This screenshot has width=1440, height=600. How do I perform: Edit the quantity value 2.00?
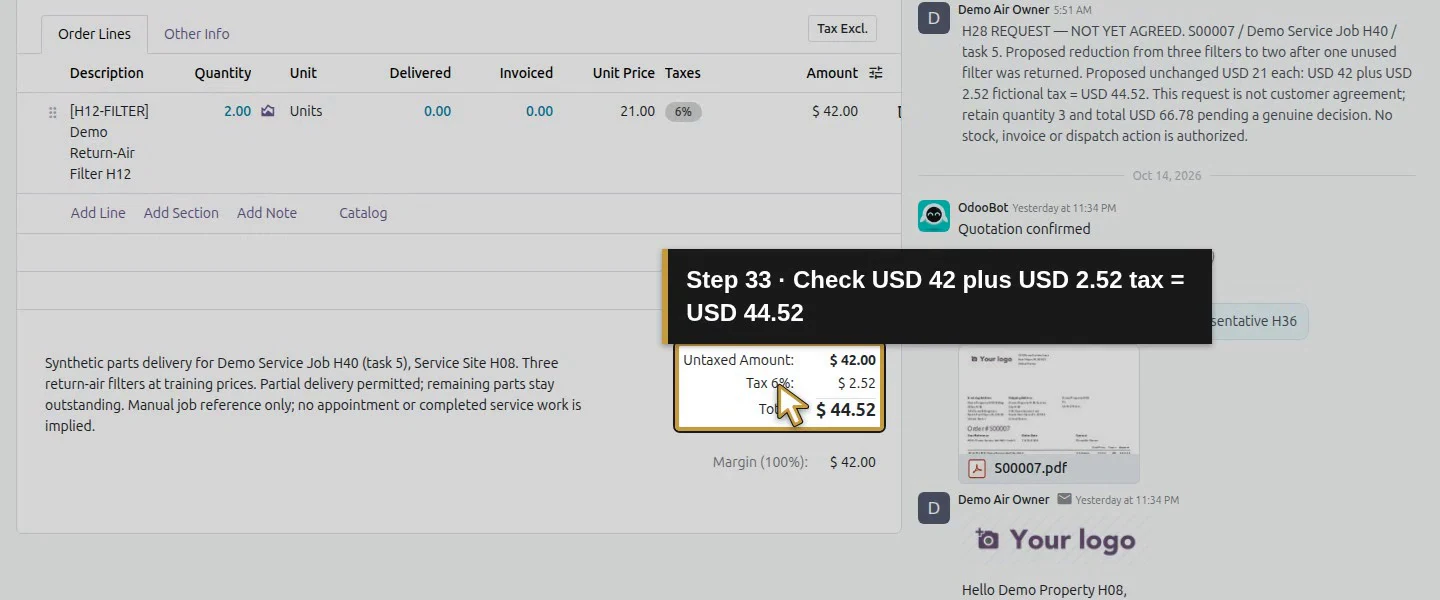pos(237,111)
